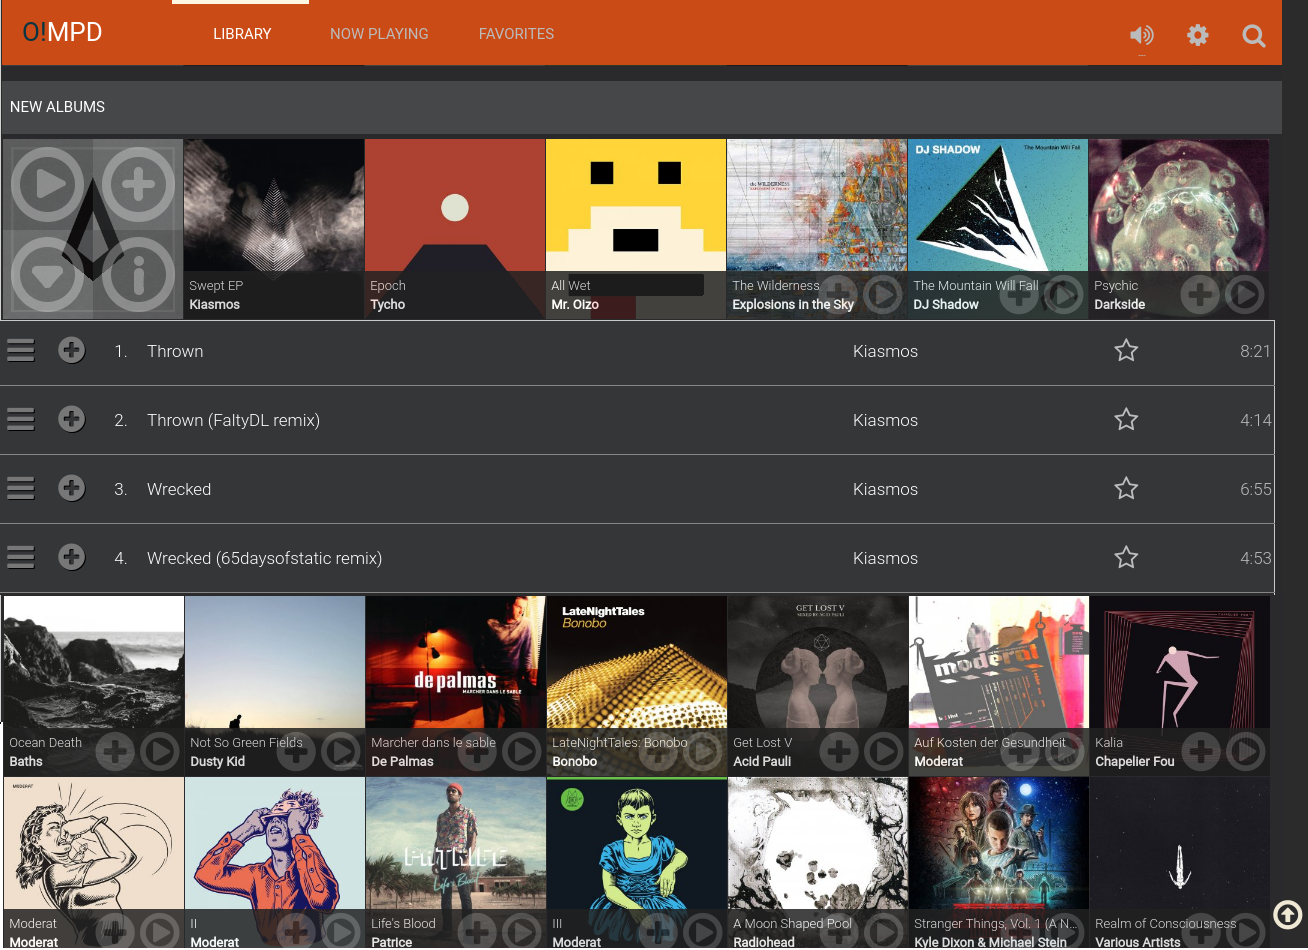The width and height of the screenshot is (1308, 950).
Task: Open settings gear icon
Action: click(x=1198, y=36)
